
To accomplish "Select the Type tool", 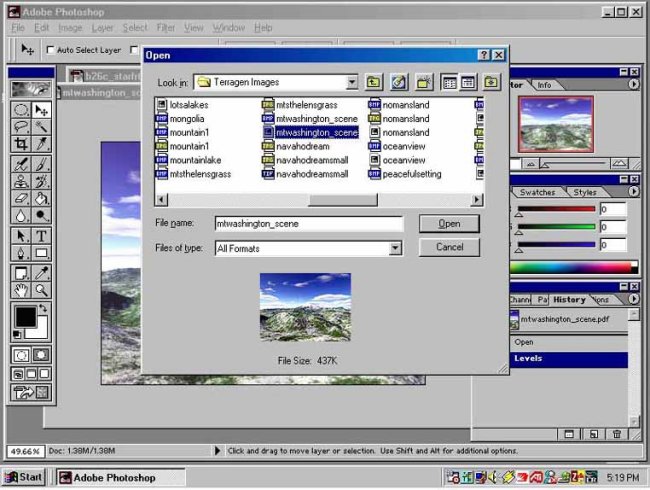I will click(41, 236).
